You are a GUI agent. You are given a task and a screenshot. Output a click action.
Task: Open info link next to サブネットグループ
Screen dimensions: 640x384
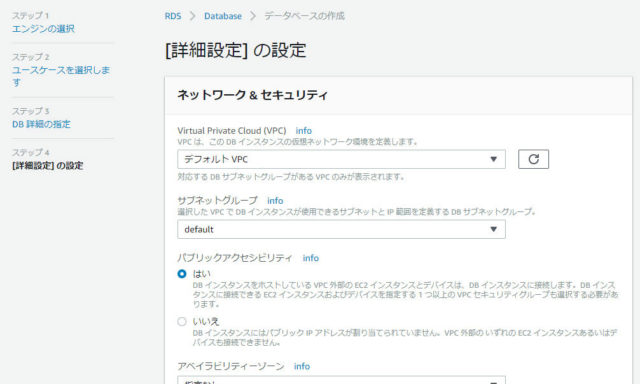pos(275,201)
